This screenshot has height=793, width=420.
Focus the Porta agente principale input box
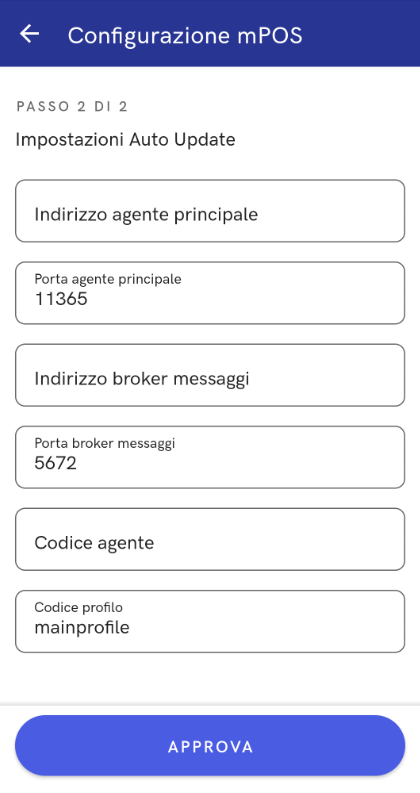(210, 293)
